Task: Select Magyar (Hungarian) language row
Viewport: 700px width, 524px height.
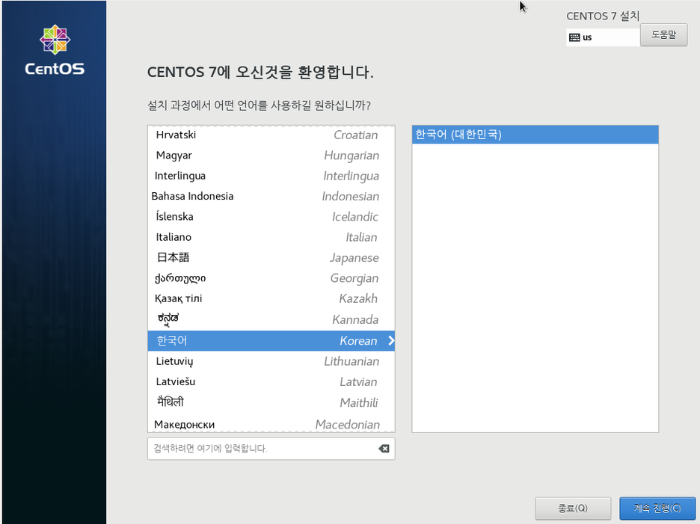Action: (271, 155)
